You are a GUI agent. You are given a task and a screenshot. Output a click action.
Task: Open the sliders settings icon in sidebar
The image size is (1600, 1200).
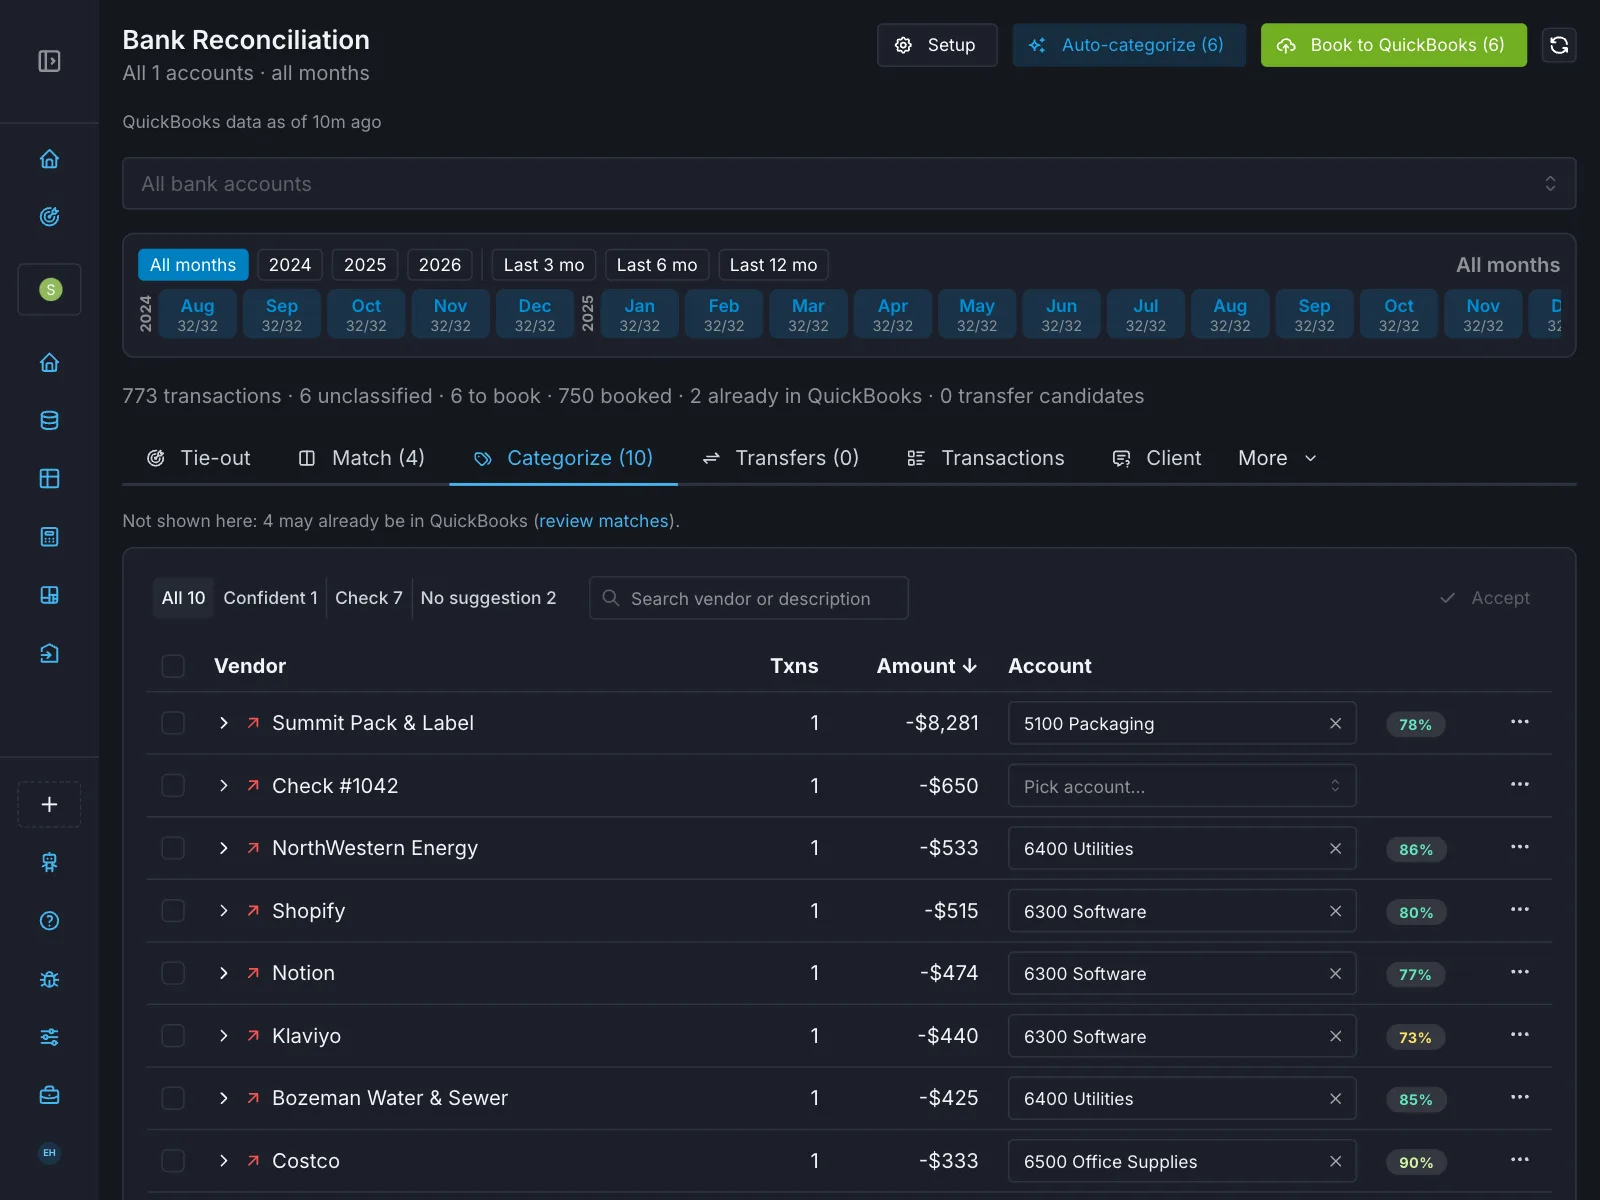tap(49, 1037)
